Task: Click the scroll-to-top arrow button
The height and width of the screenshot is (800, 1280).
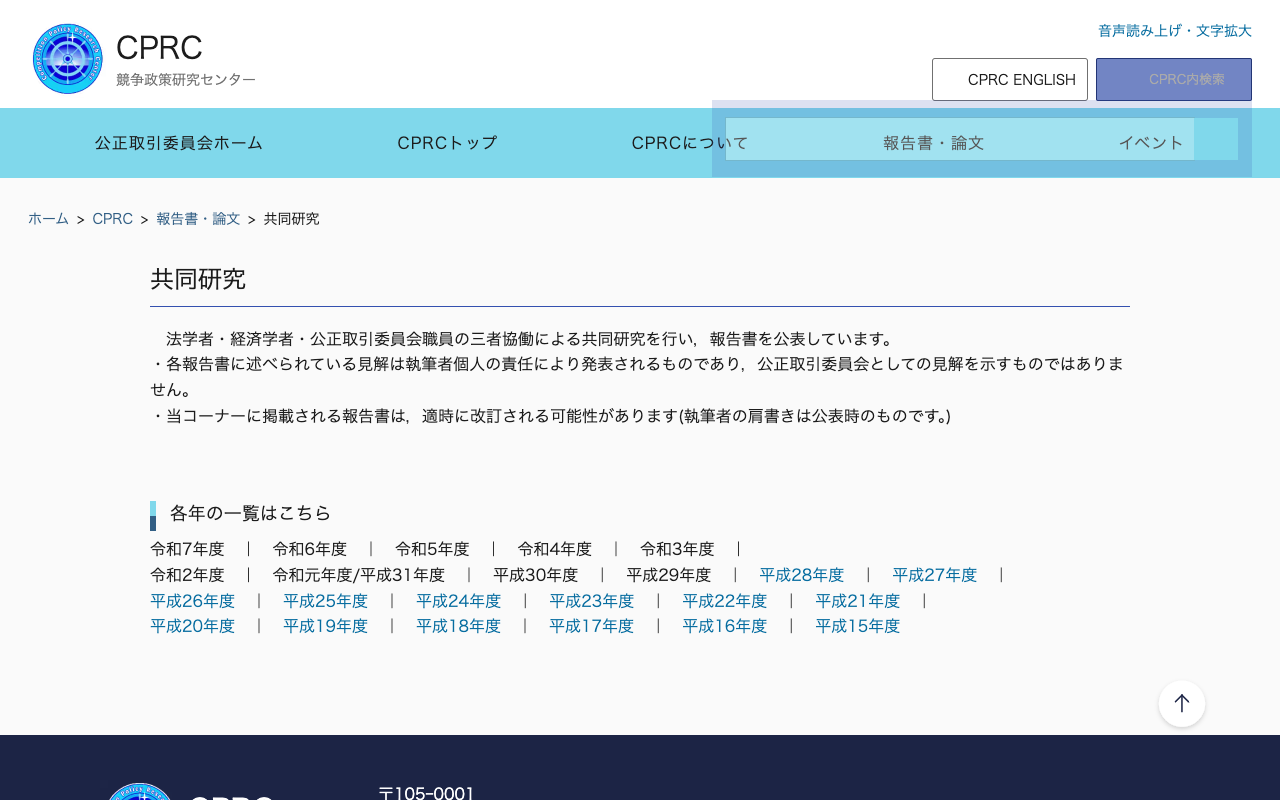Action: tap(1182, 704)
